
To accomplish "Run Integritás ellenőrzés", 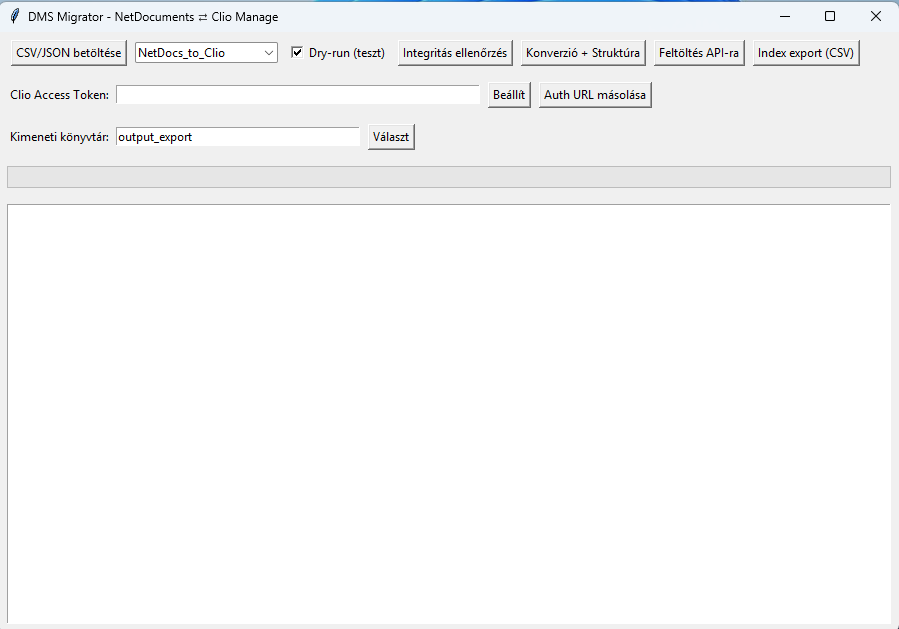I will click(x=455, y=53).
